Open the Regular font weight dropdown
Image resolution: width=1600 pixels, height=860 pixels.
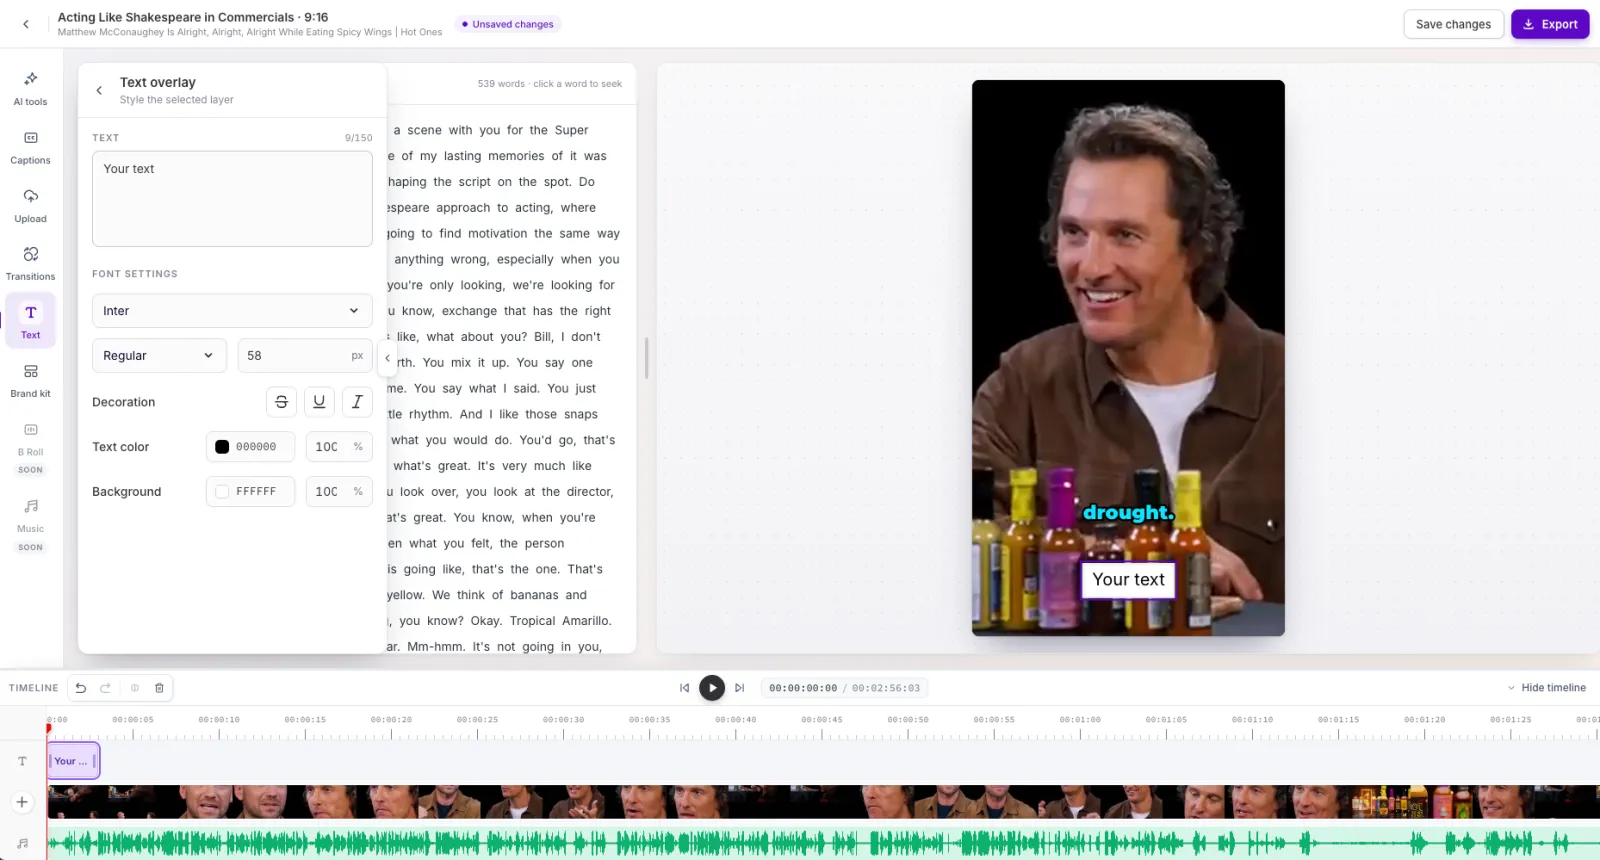coord(159,356)
